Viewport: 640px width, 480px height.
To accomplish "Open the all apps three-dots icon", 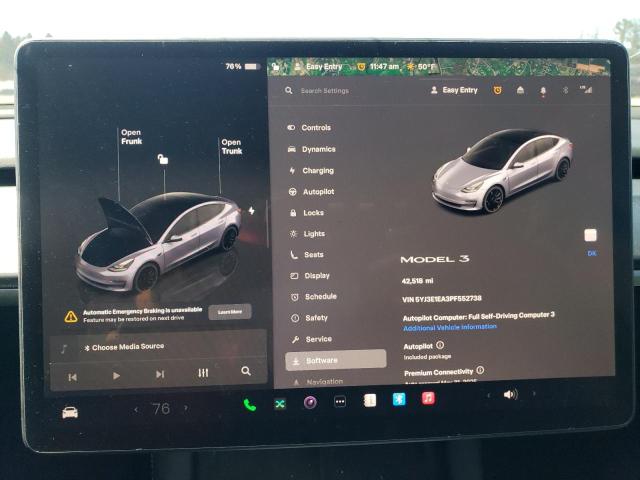I will (x=340, y=402).
